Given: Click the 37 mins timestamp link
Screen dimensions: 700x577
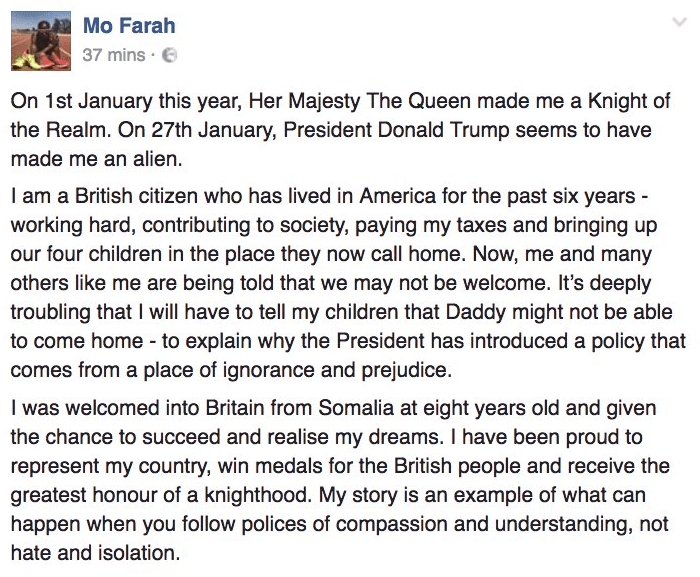Looking at the screenshot, I should pyautogui.click(x=113, y=55).
